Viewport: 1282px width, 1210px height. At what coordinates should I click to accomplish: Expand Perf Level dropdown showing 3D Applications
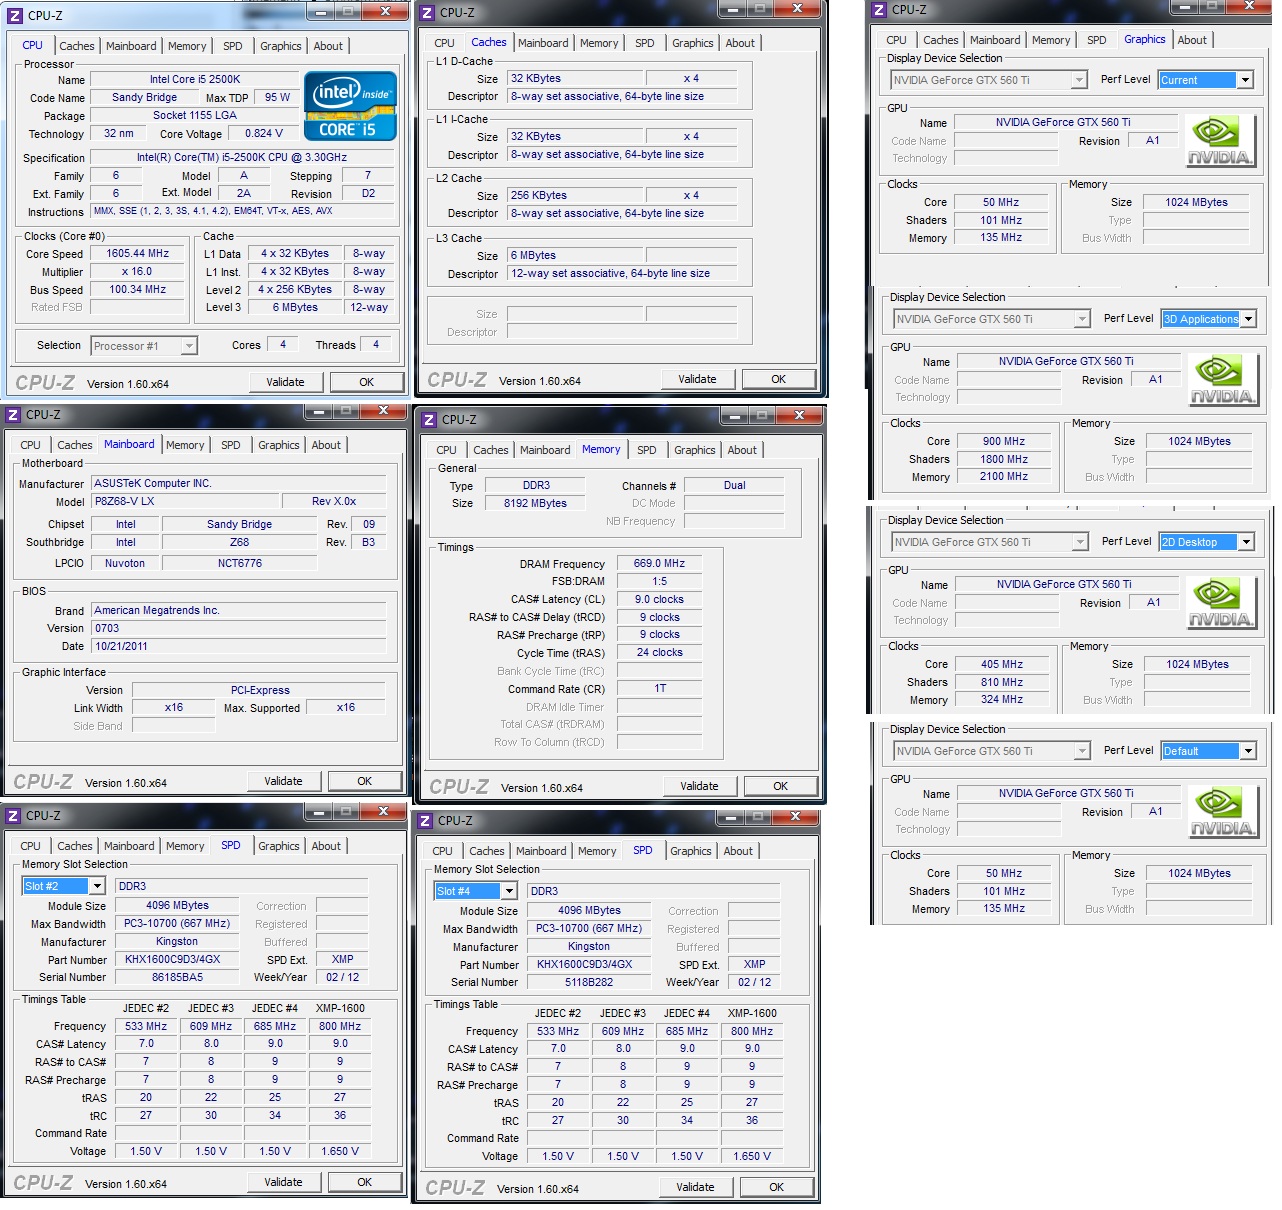pyautogui.click(x=1247, y=319)
